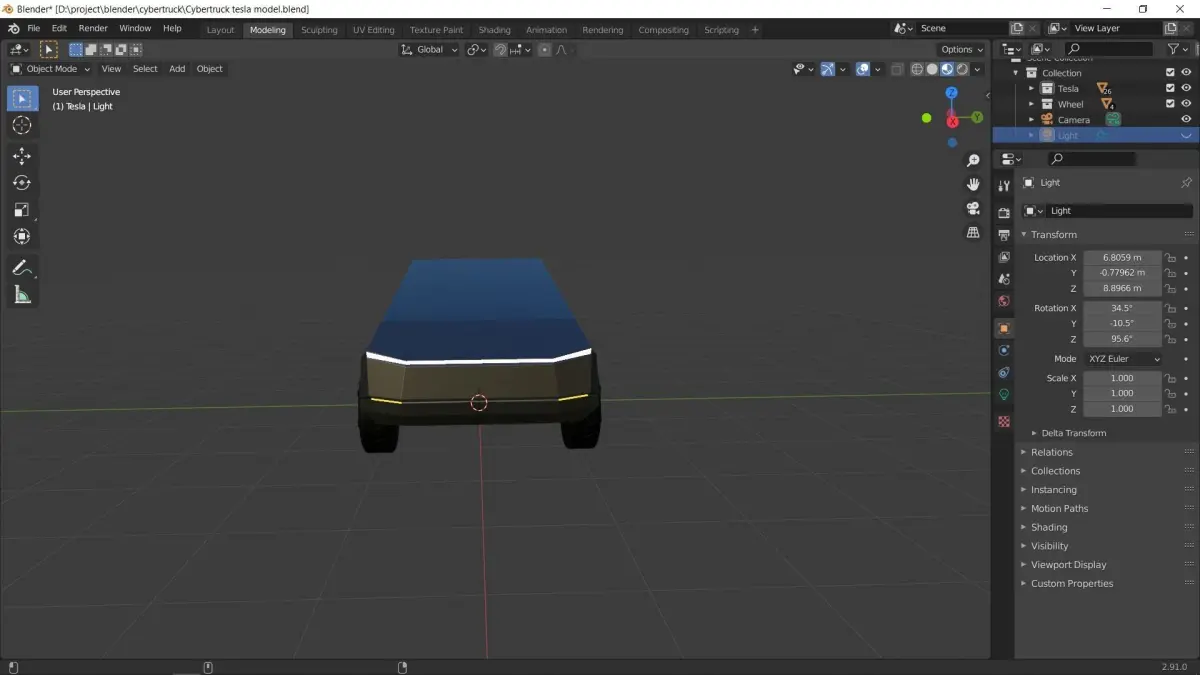Open the Render menu
The image size is (1200, 675).
tap(93, 28)
